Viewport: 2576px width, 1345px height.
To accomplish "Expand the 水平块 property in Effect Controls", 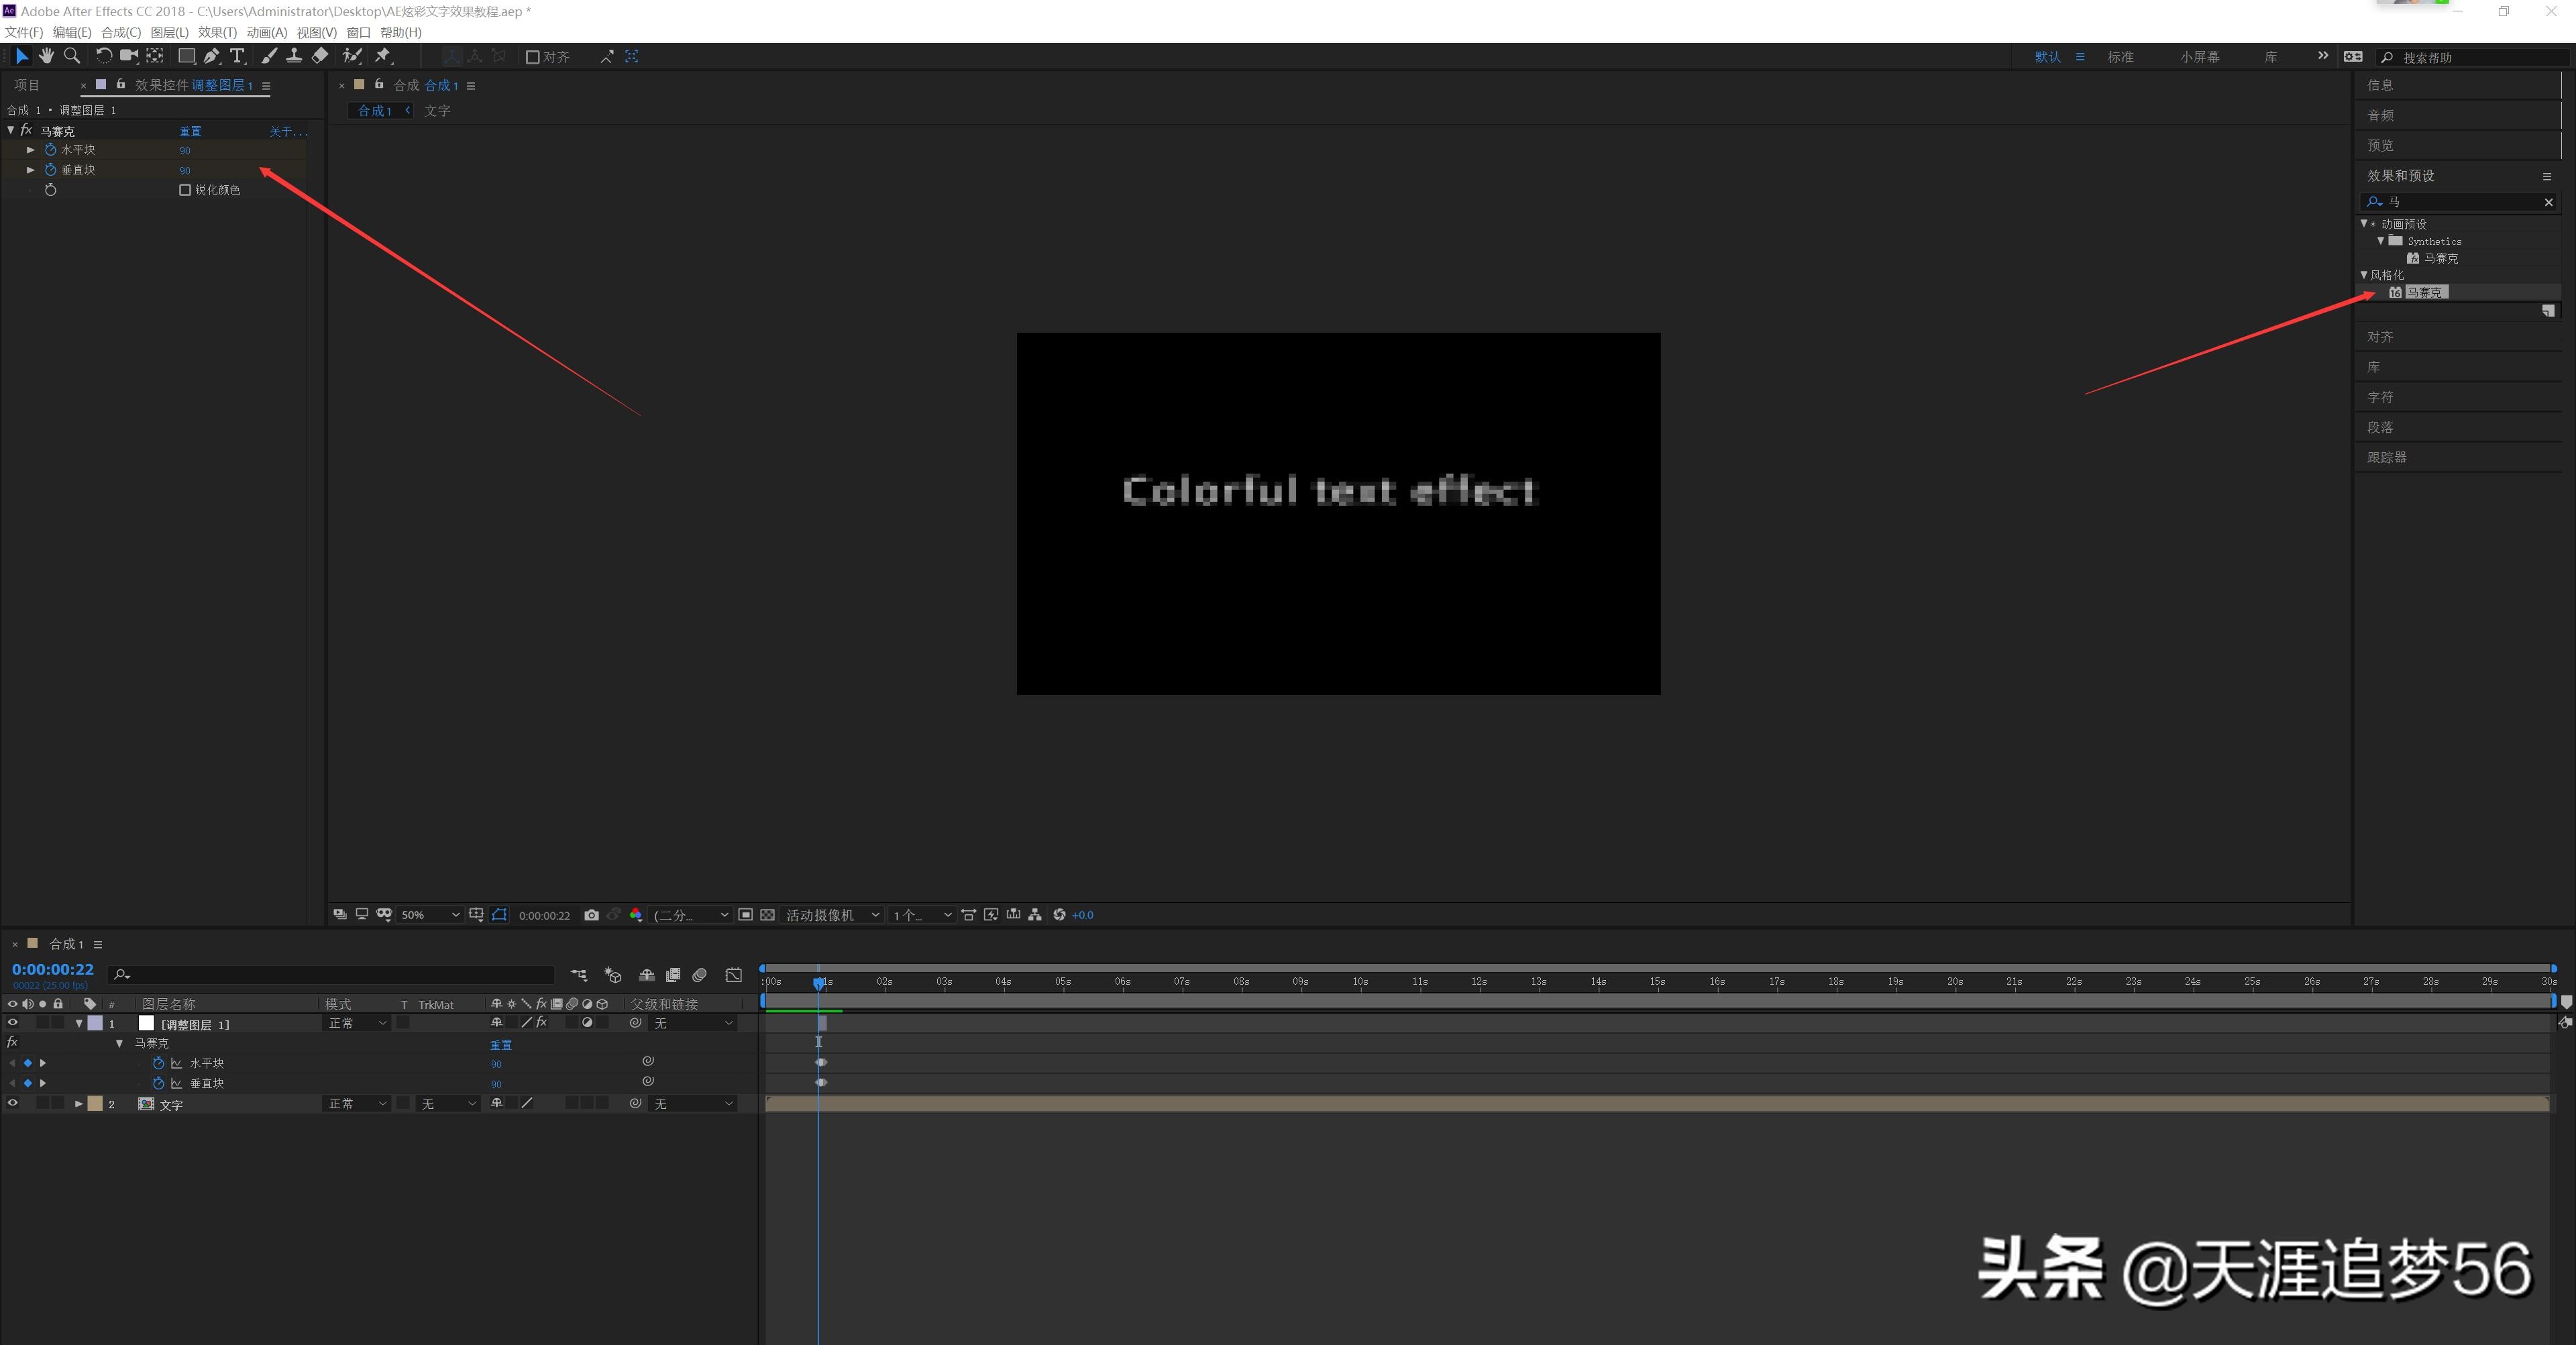I will click(x=31, y=150).
